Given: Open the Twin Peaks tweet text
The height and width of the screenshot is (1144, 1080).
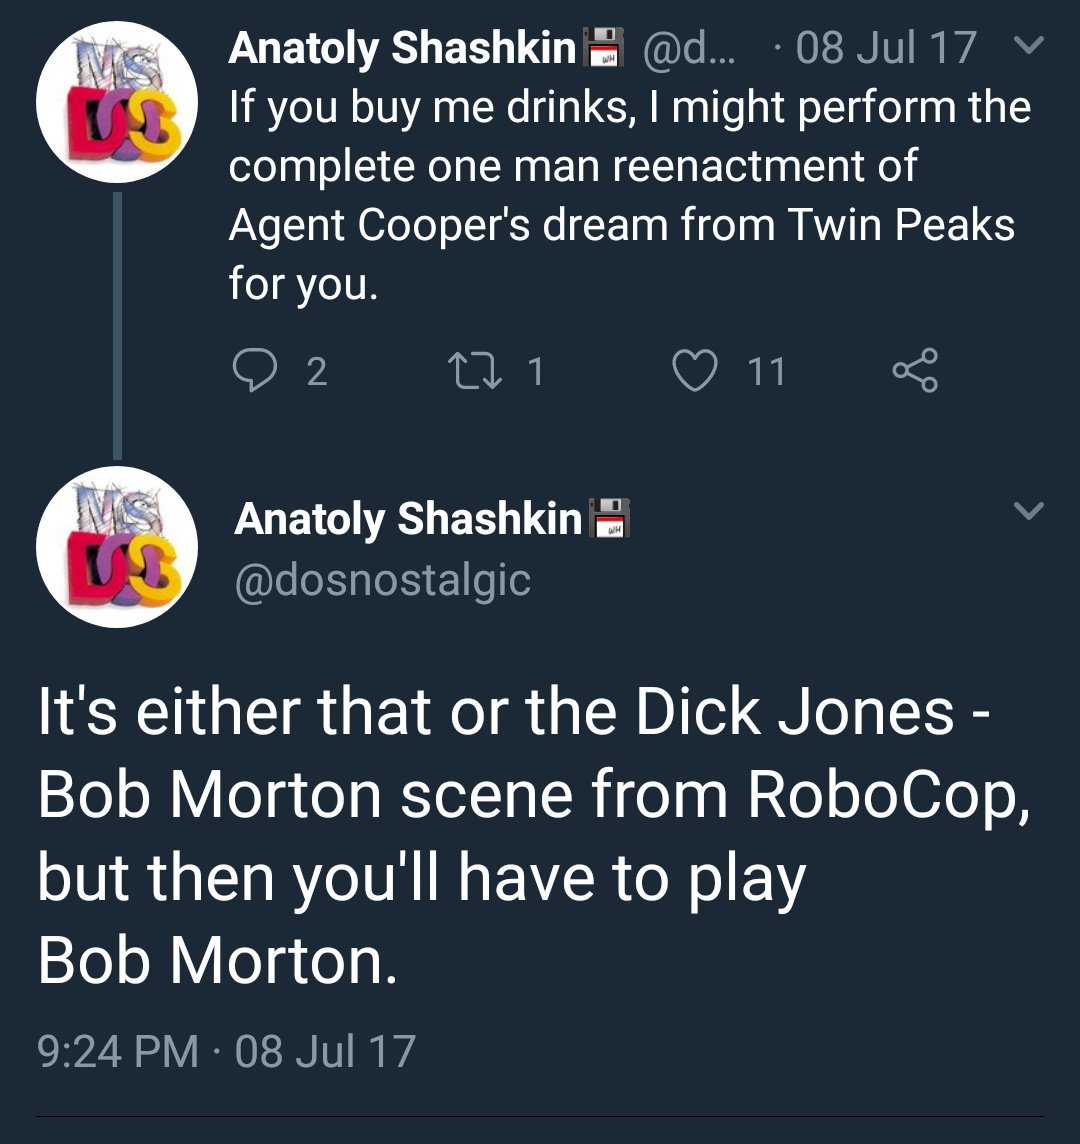Looking at the screenshot, I should click(x=629, y=196).
